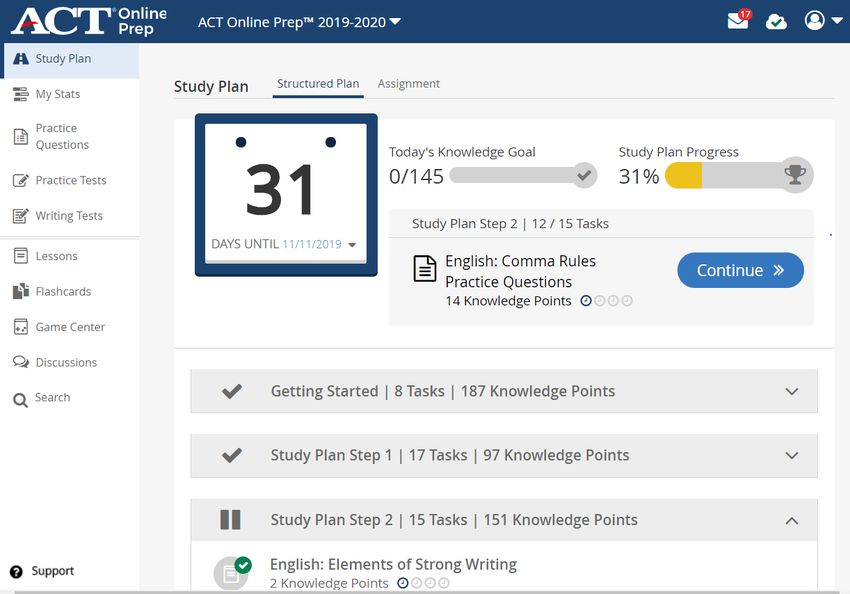This screenshot has width=850, height=594.
Task: Click the Writing Tests icon
Action: (21, 216)
